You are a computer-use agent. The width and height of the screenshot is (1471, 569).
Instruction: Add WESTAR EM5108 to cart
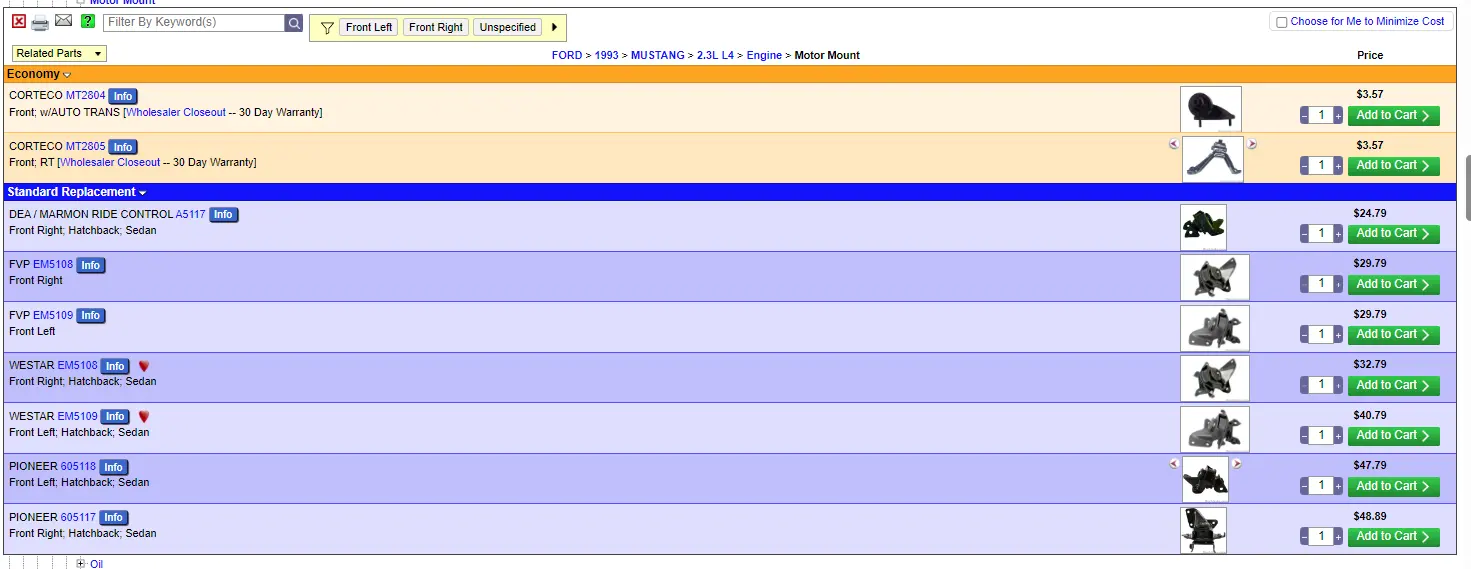coord(1393,385)
